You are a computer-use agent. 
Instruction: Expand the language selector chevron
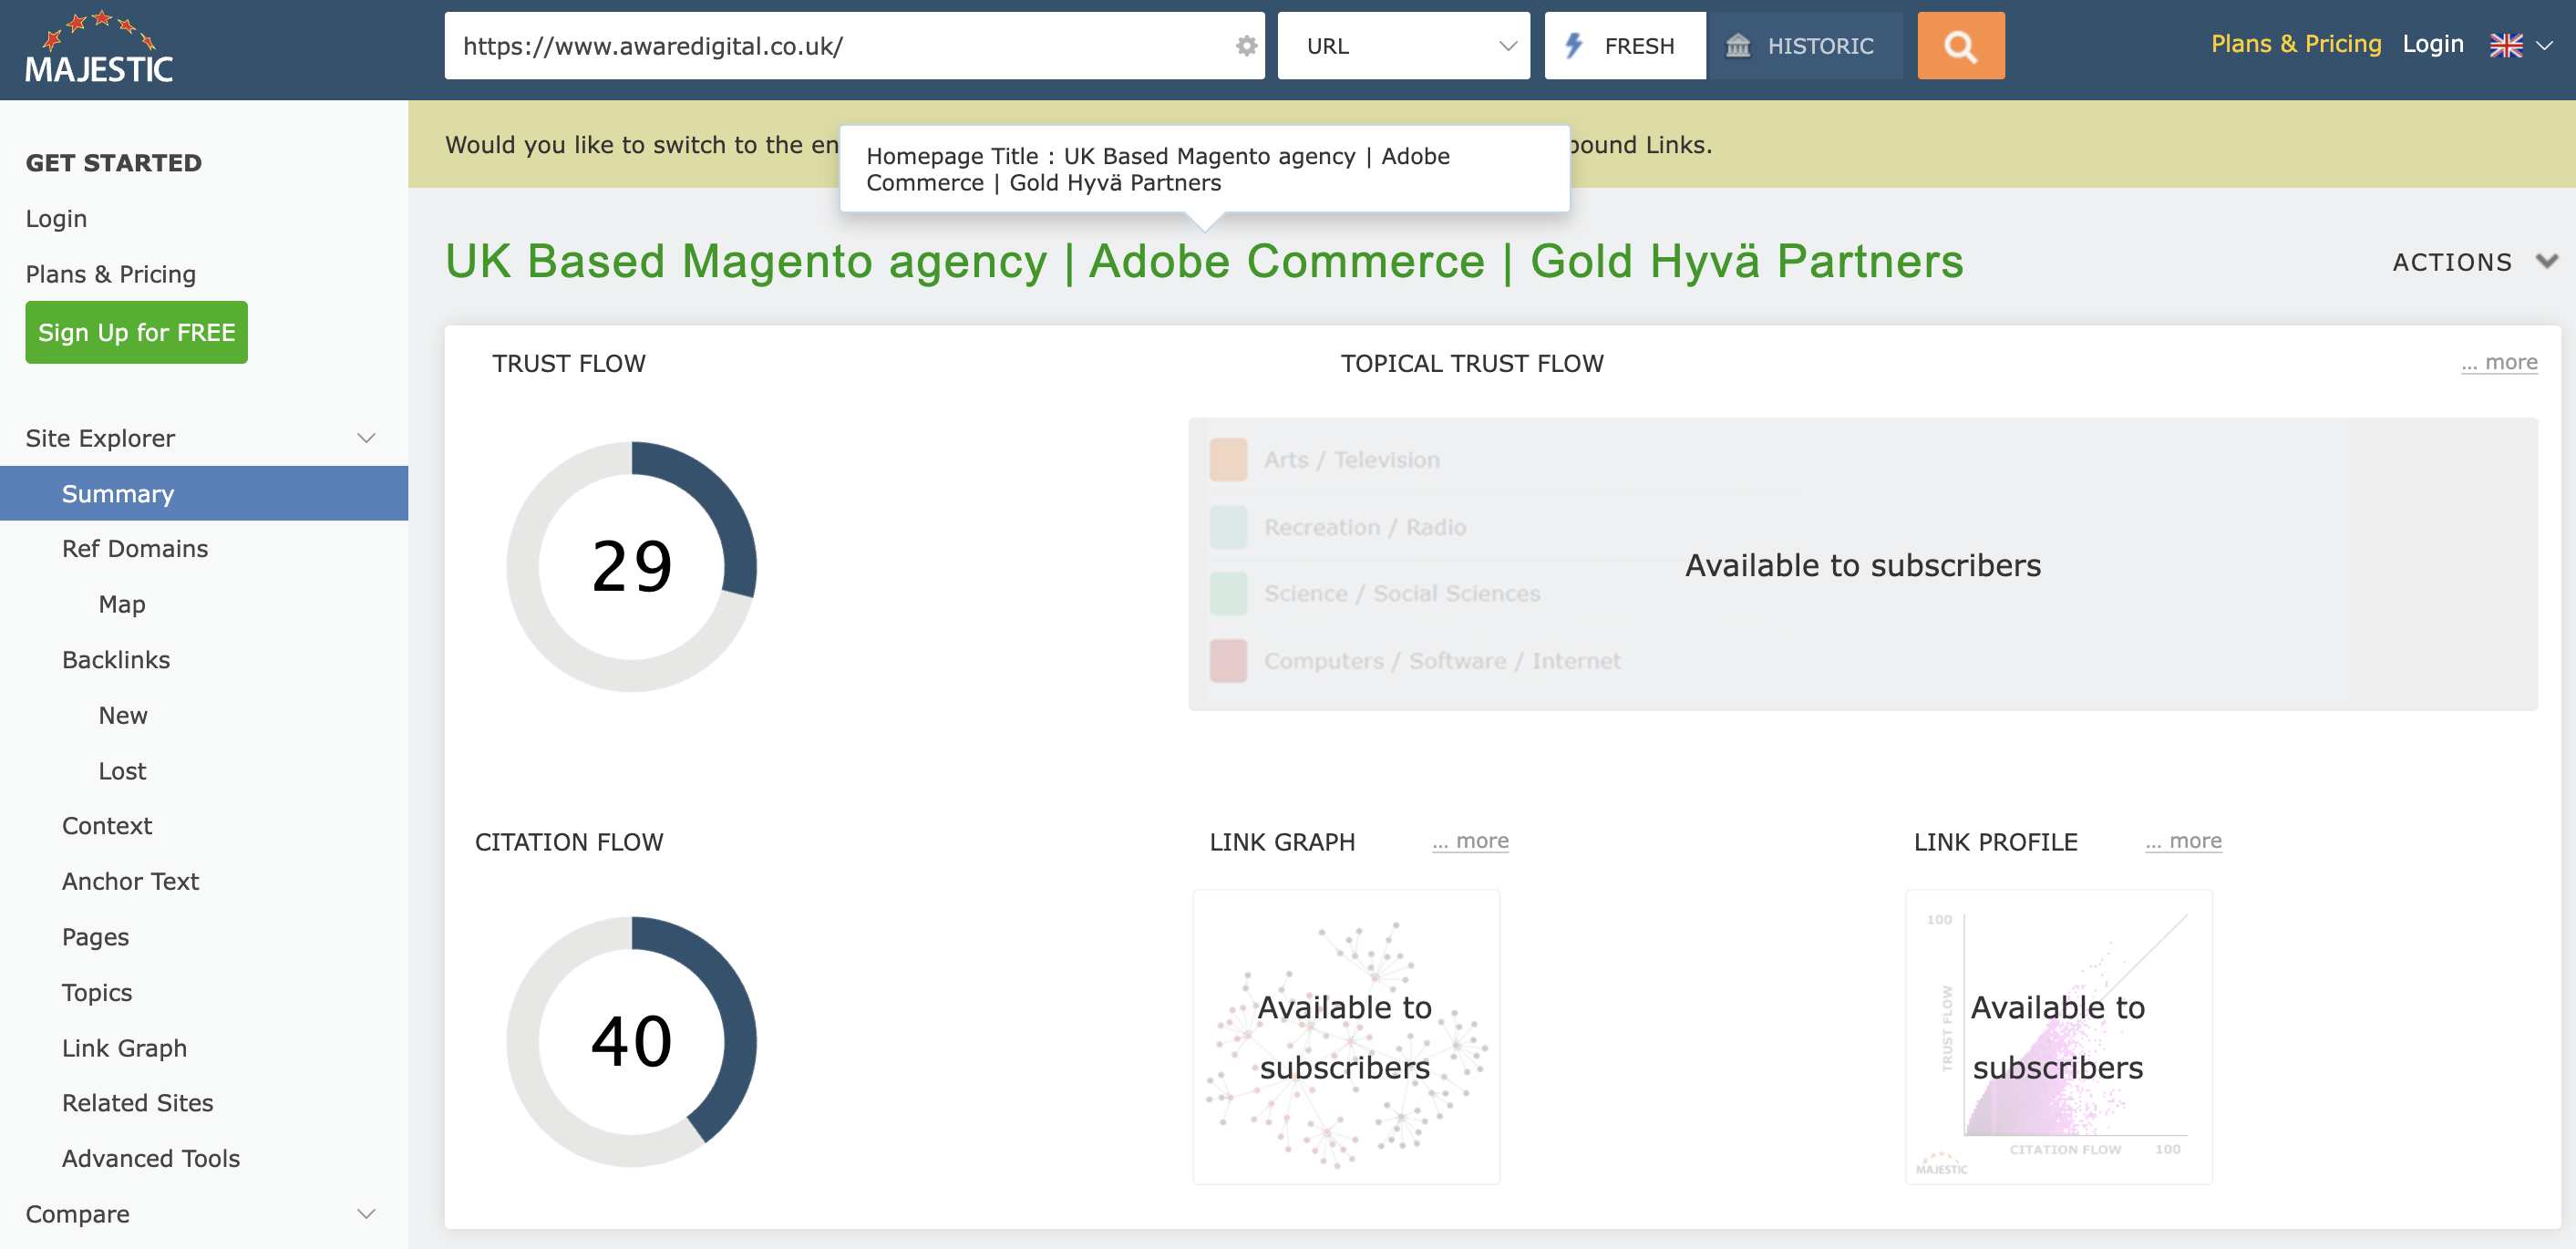tap(2544, 46)
